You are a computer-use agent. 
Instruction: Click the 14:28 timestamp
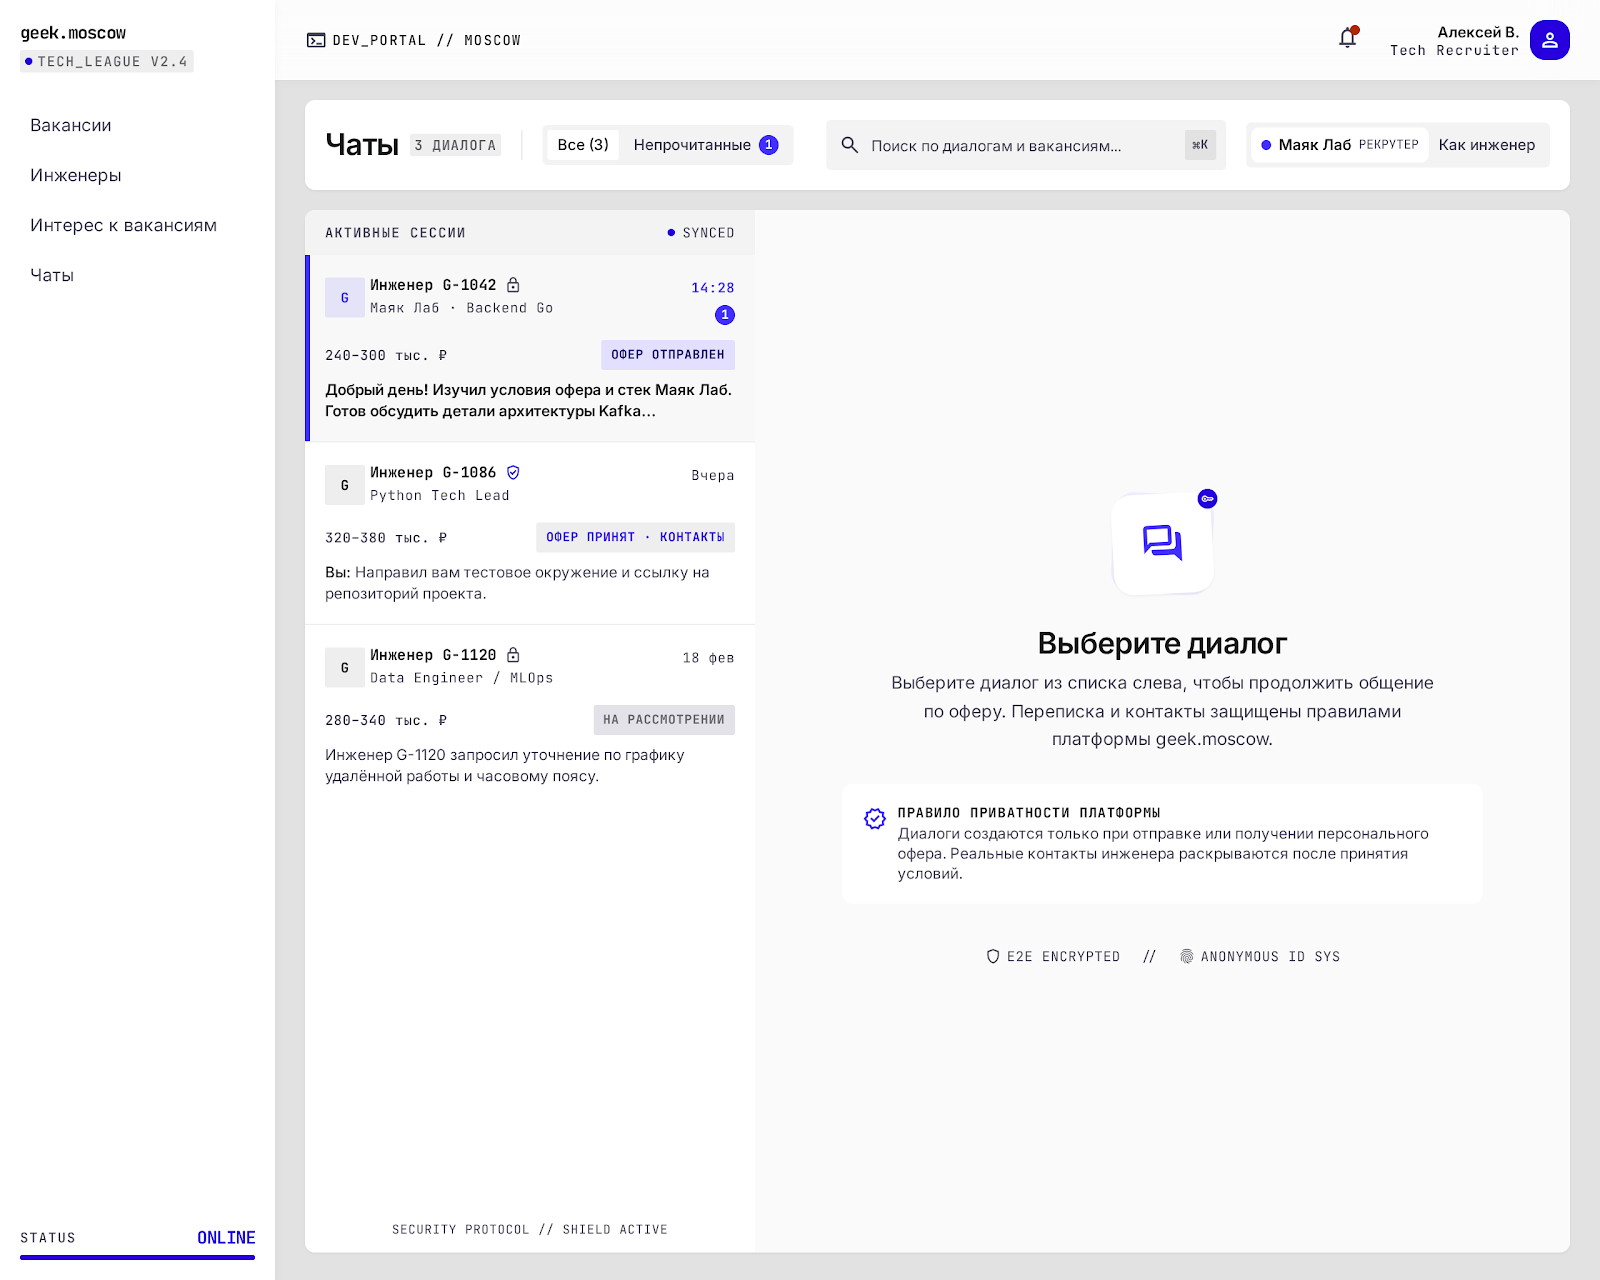point(713,288)
